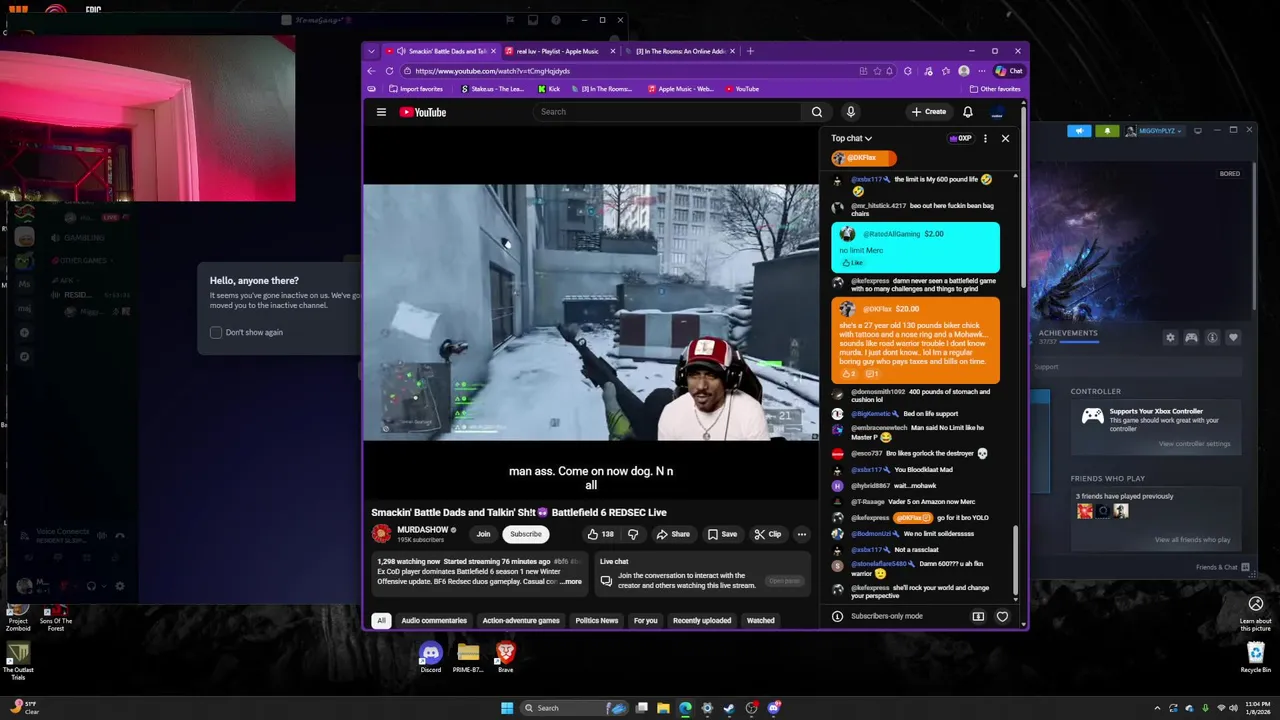The image size is (1280, 720).
Task: Open browser Copilot Chat button
Action: coord(1009,71)
